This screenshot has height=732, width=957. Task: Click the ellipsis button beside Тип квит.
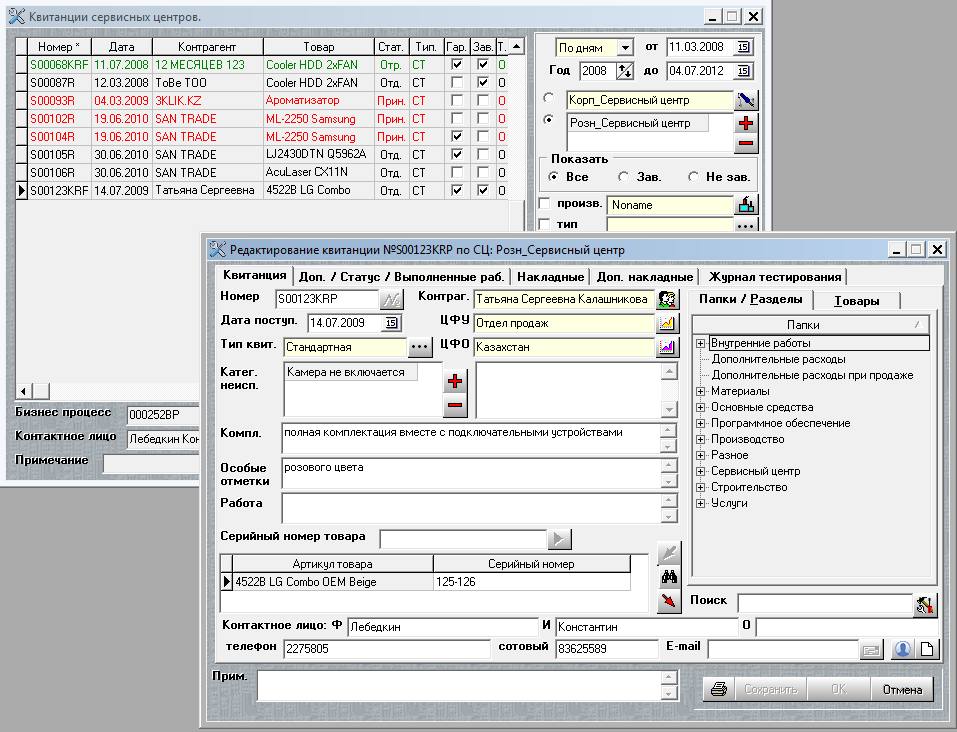419,347
